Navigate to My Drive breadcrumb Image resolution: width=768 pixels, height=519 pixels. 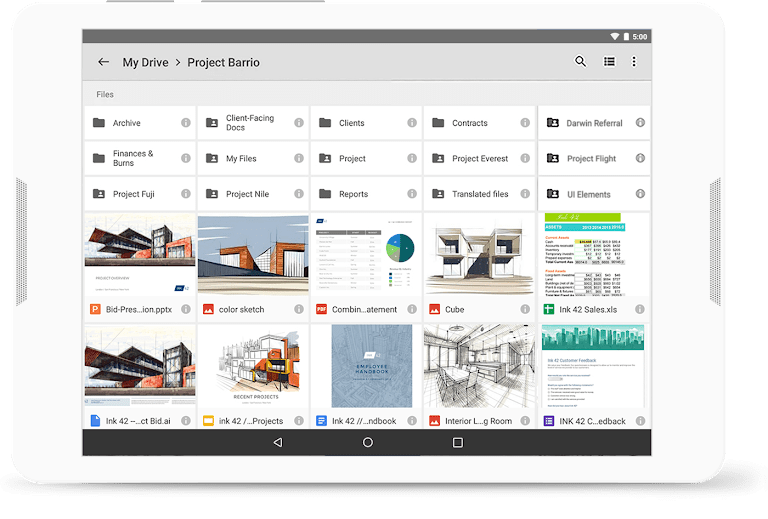(x=145, y=62)
